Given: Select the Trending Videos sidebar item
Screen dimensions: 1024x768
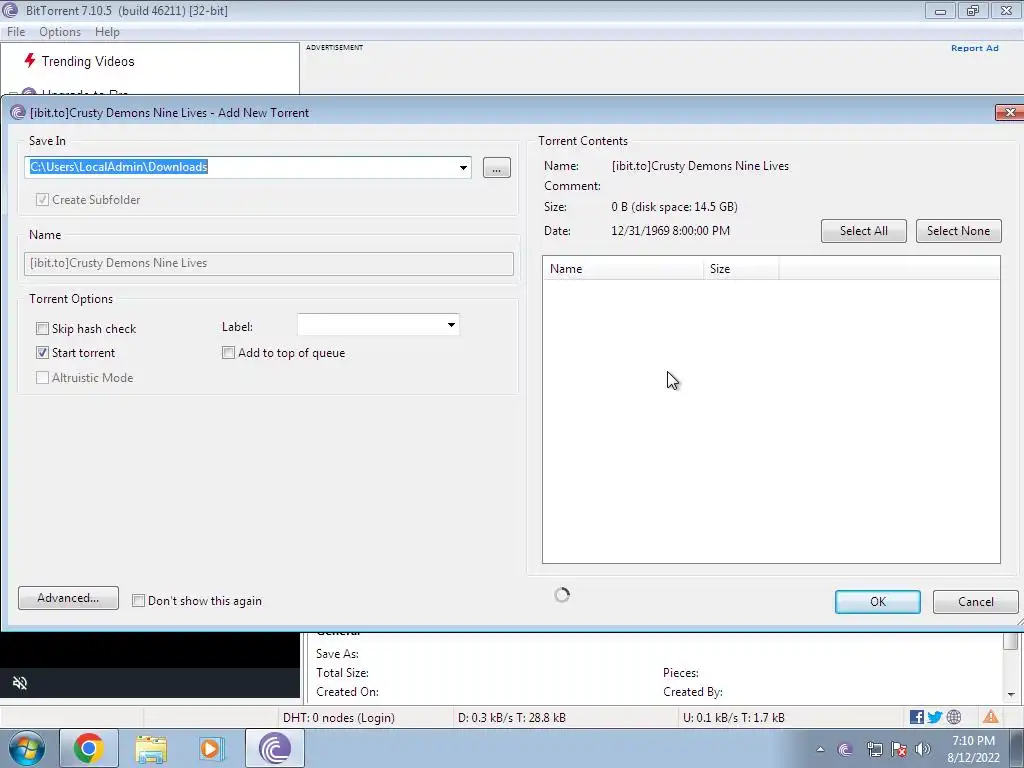Looking at the screenshot, I should pyautogui.click(x=88, y=61).
